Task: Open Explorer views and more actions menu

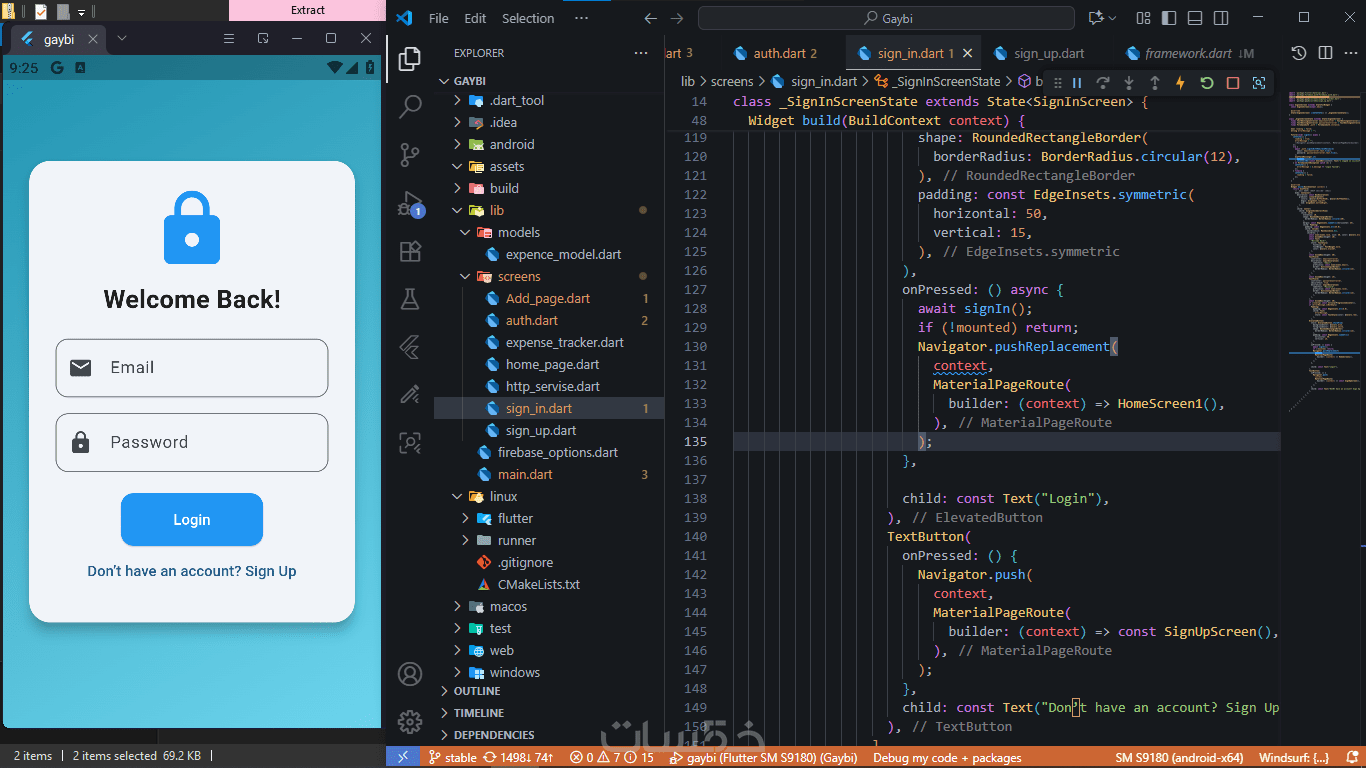Action: tap(640, 53)
